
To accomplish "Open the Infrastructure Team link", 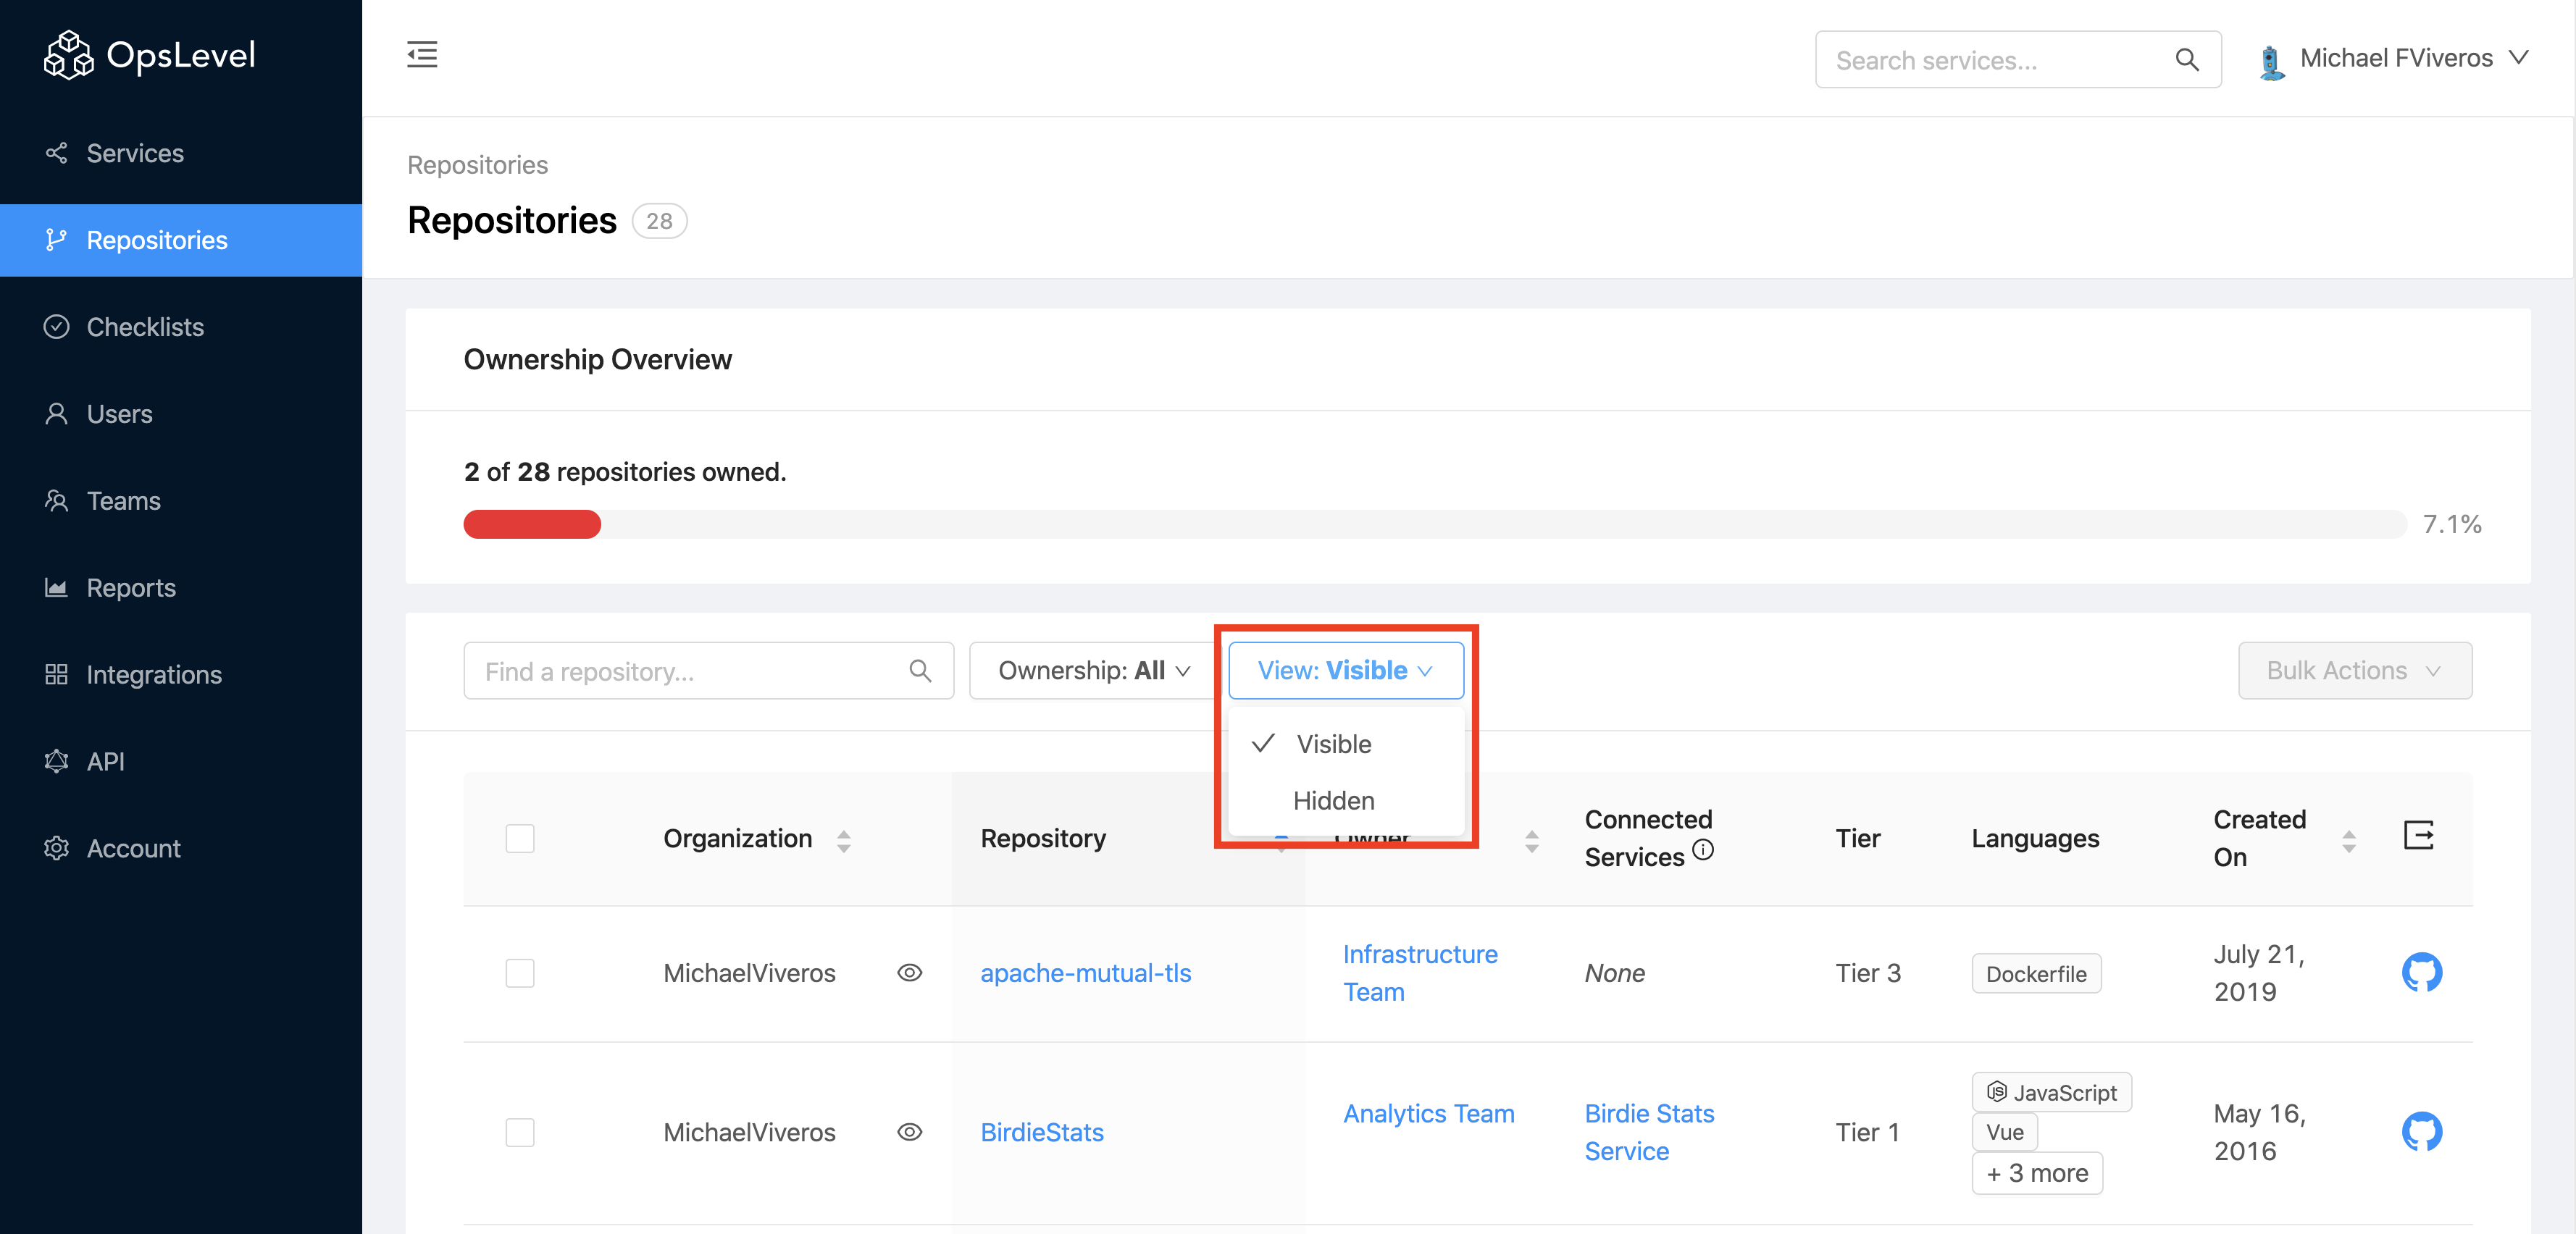I will (x=1420, y=973).
